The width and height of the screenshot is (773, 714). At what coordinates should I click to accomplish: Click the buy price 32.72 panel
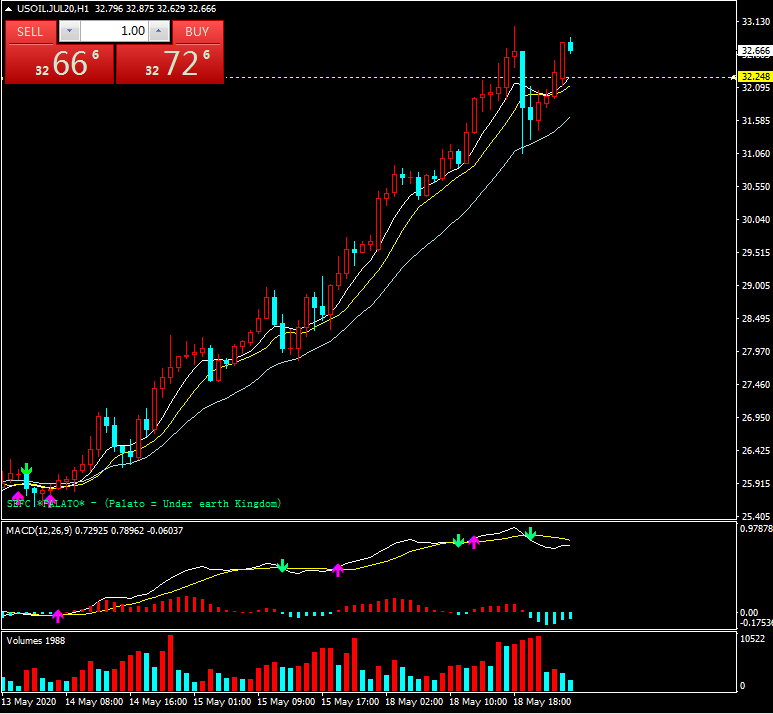(x=170, y=64)
